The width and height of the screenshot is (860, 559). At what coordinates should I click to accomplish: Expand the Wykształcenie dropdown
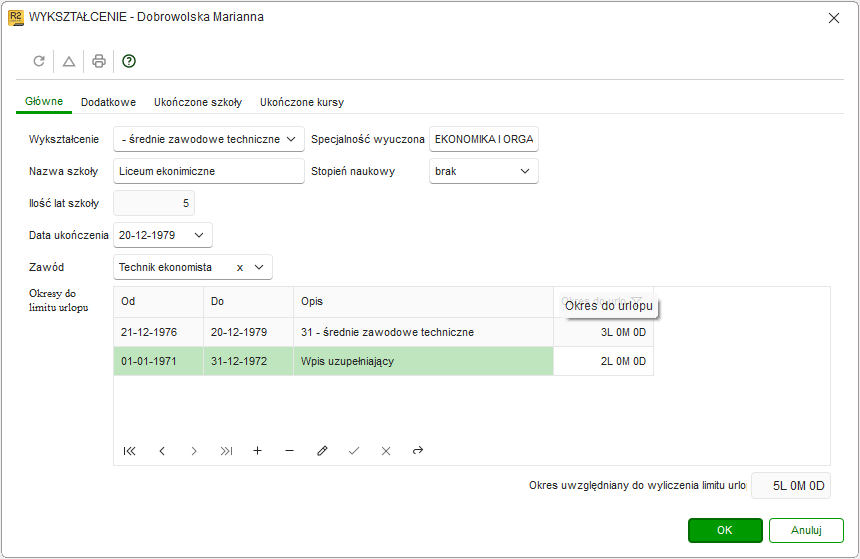291,139
